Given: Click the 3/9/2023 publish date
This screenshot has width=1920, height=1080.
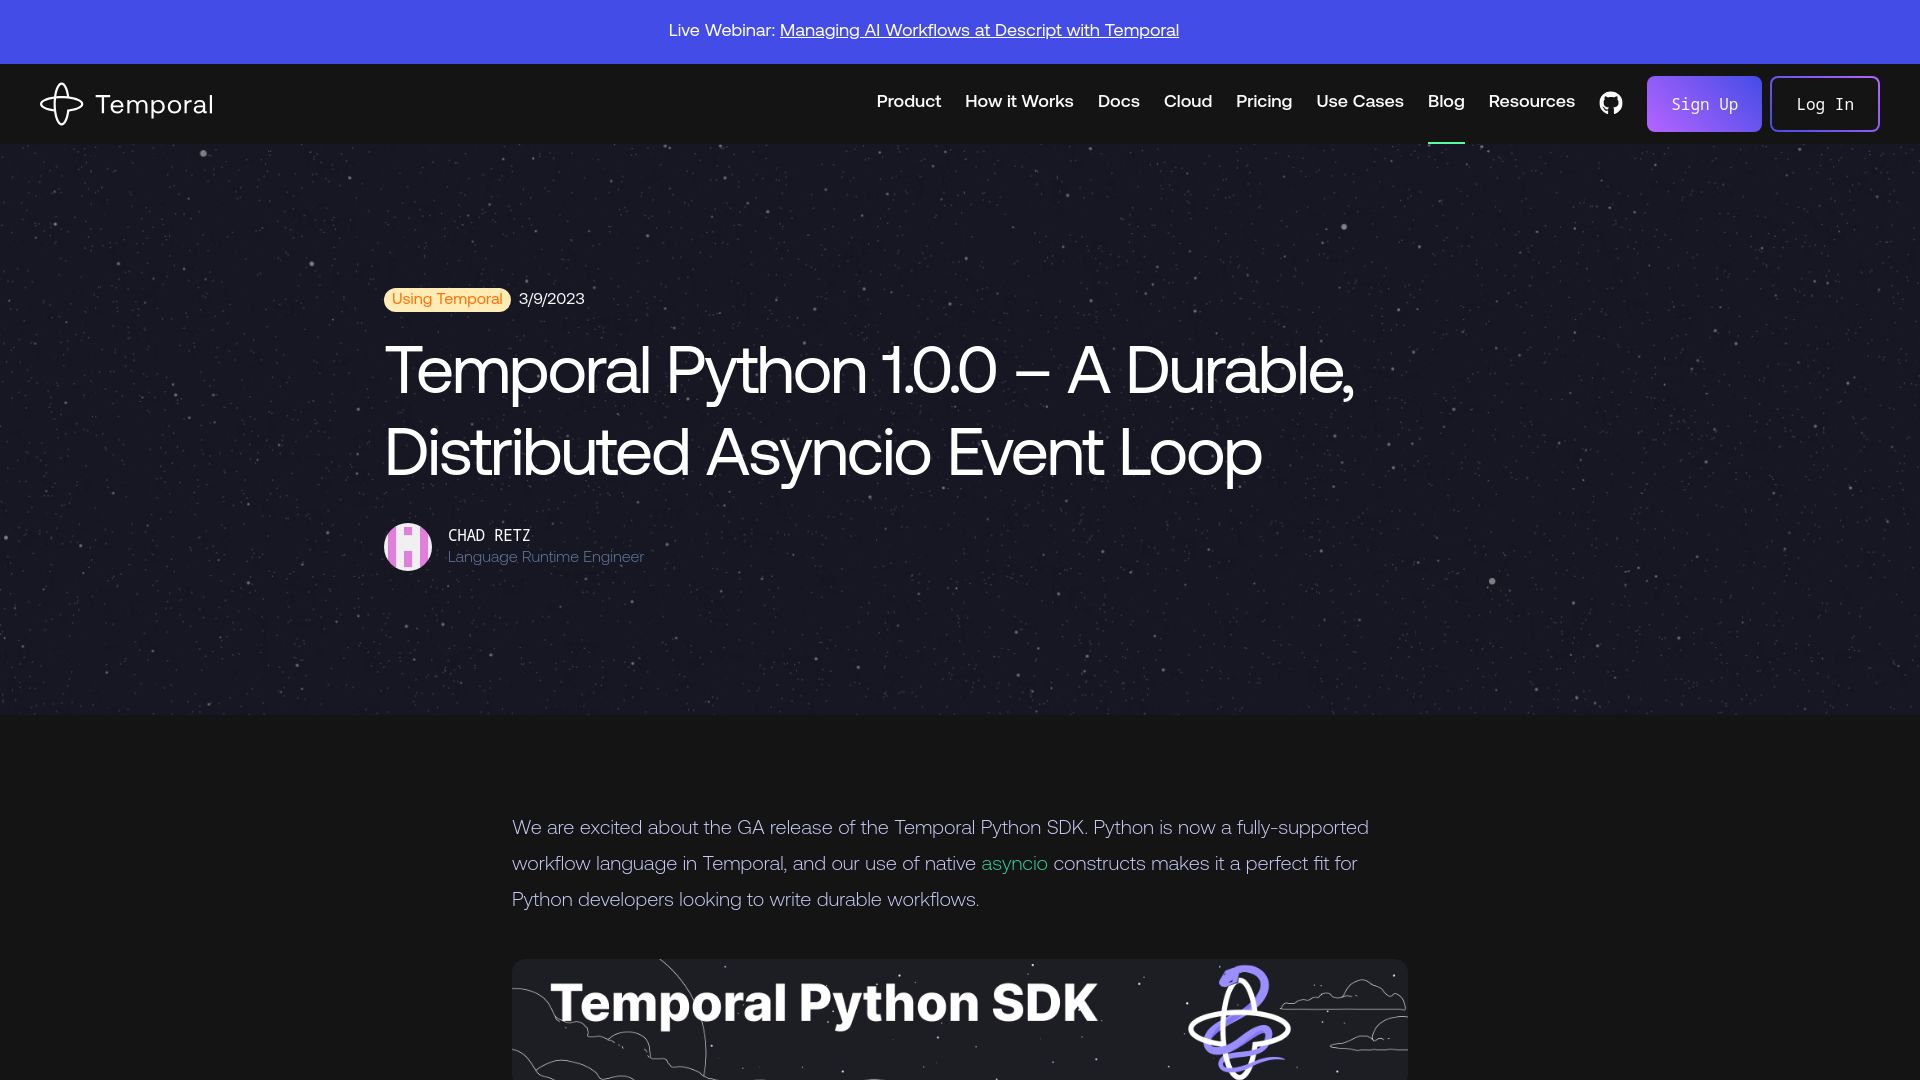Looking at the screenshot, I should coord(551,299).
